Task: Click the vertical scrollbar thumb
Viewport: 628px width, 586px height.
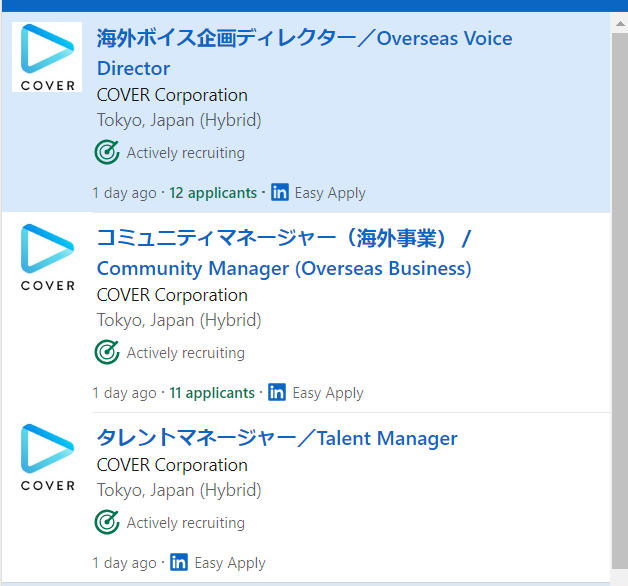Action: pos(620,300)
